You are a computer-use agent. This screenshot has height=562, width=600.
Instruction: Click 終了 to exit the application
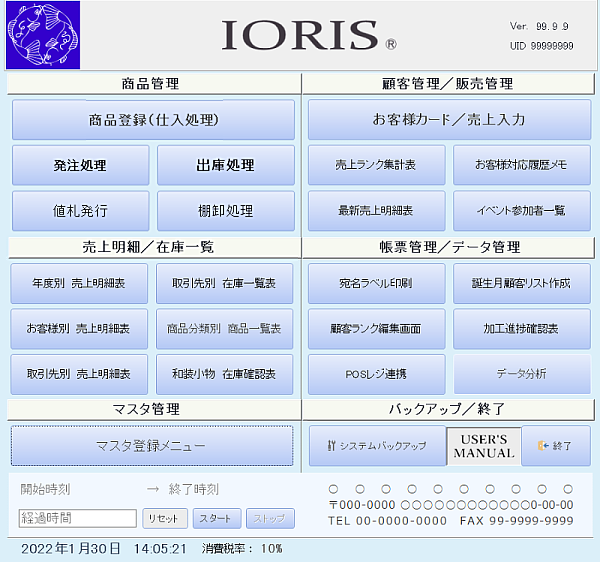point(556,446)
